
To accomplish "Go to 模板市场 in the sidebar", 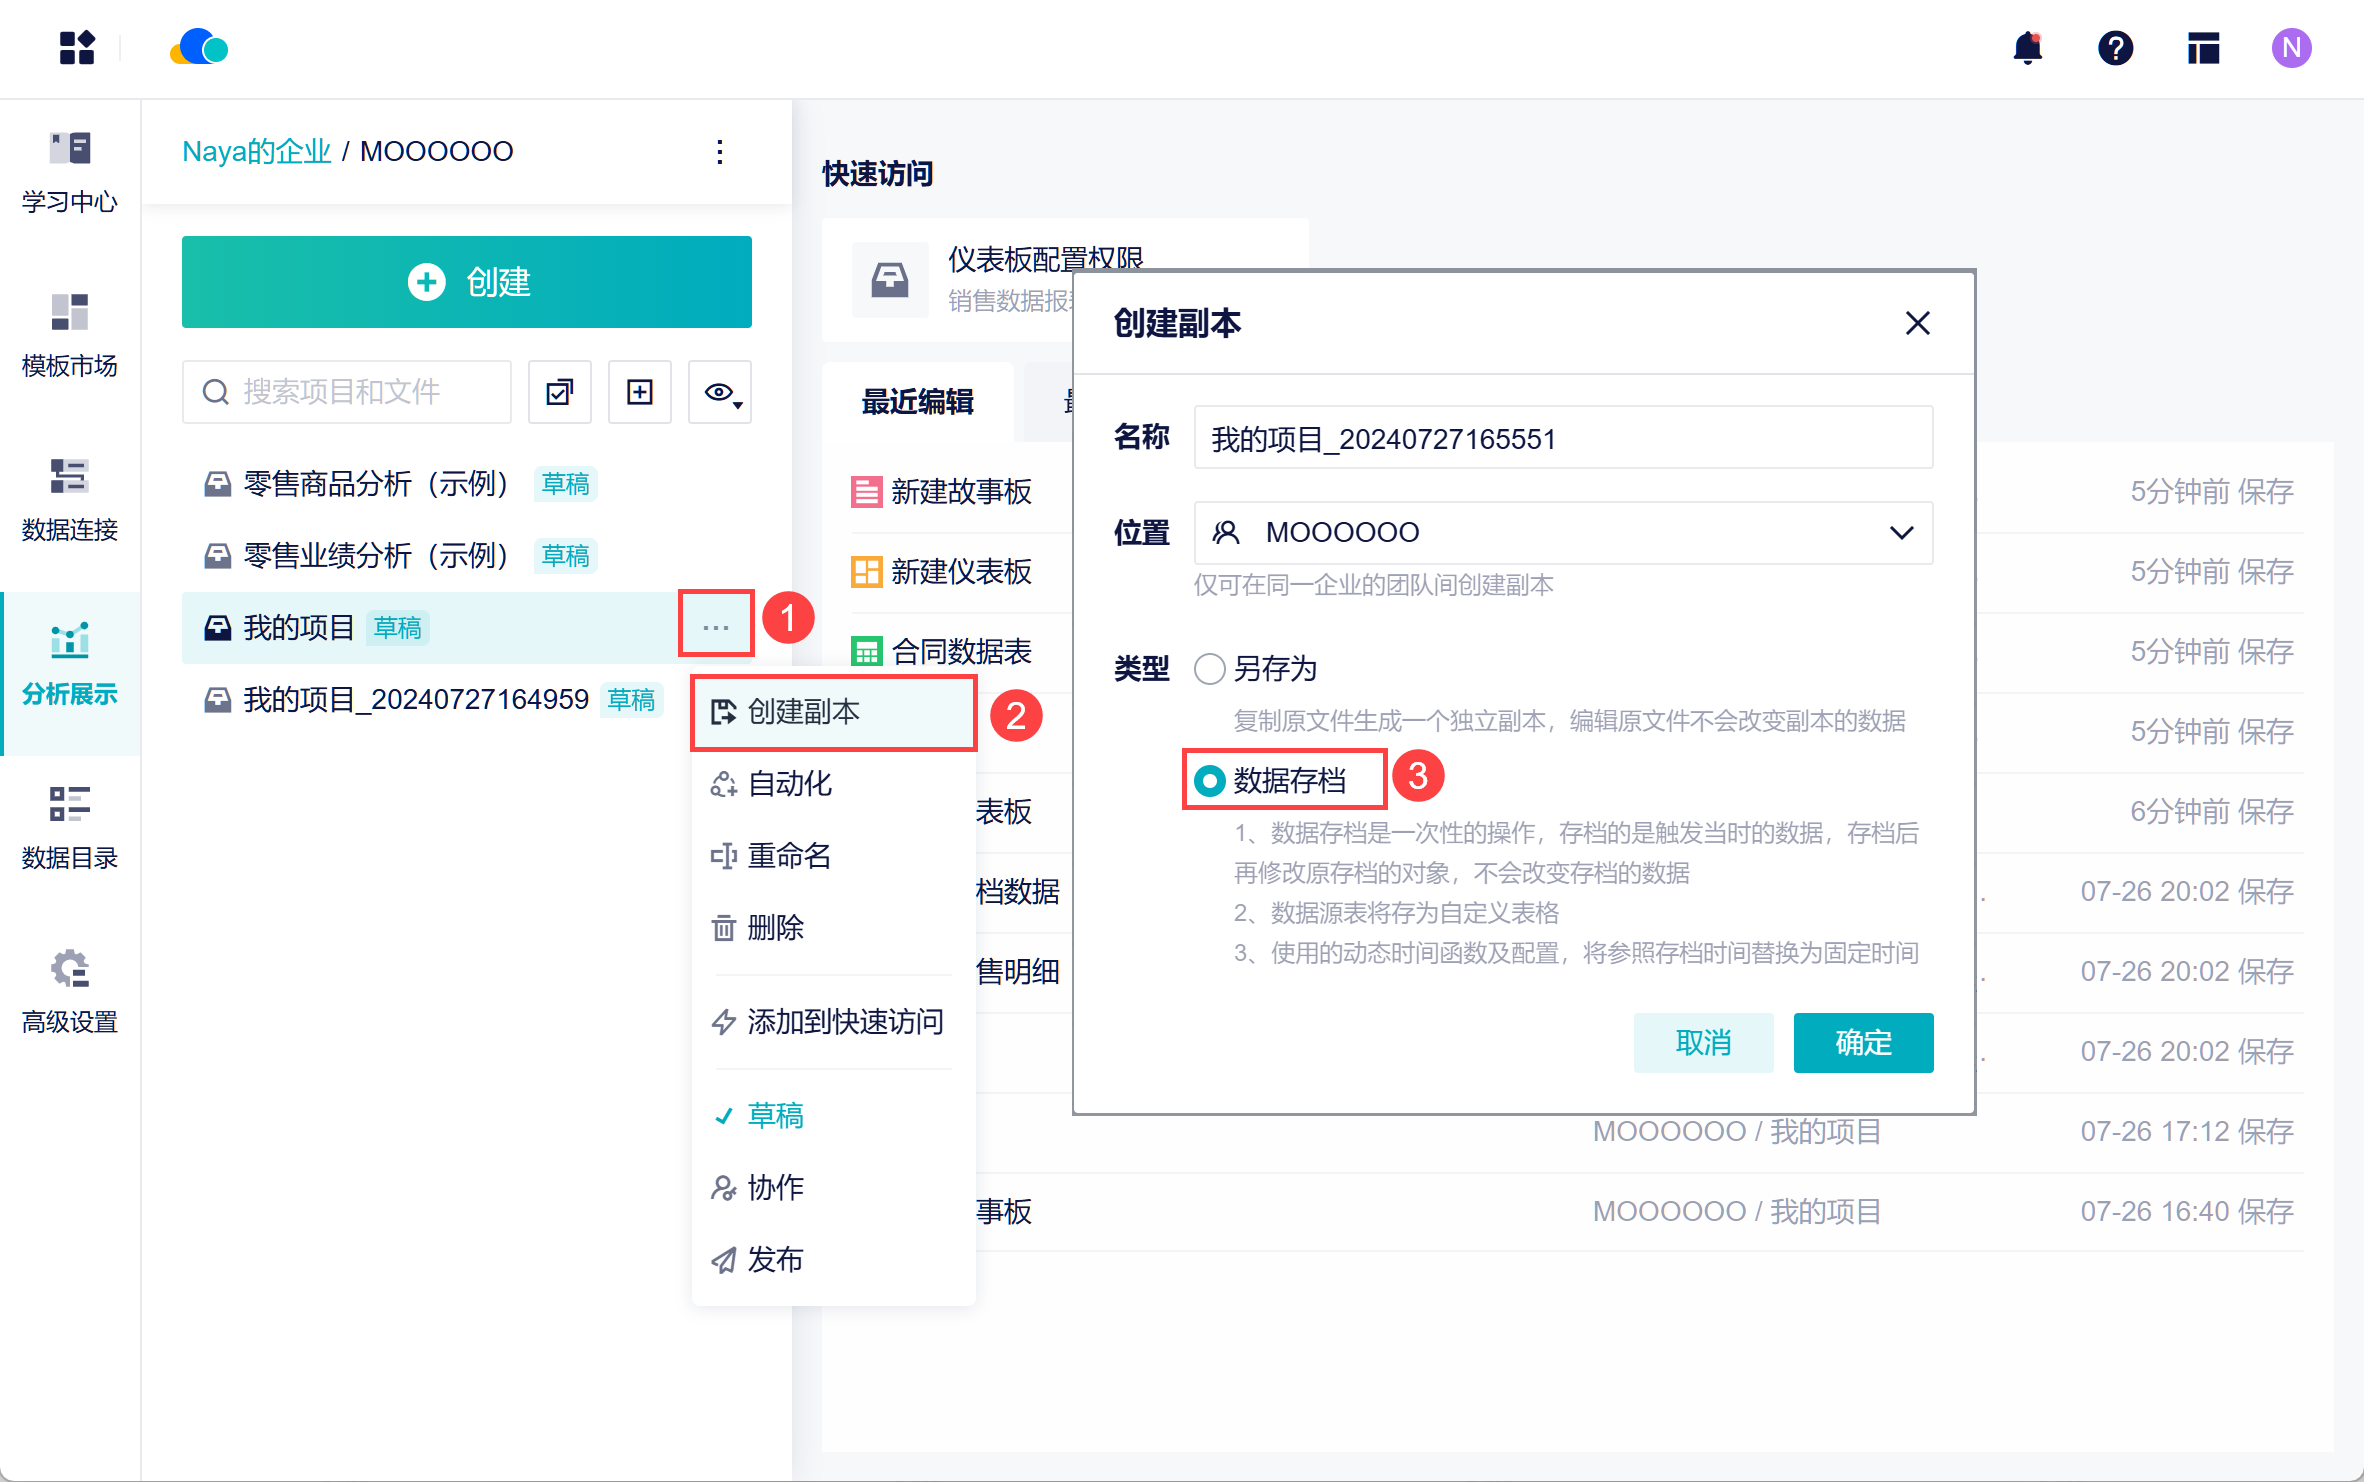I will point(70,335).
